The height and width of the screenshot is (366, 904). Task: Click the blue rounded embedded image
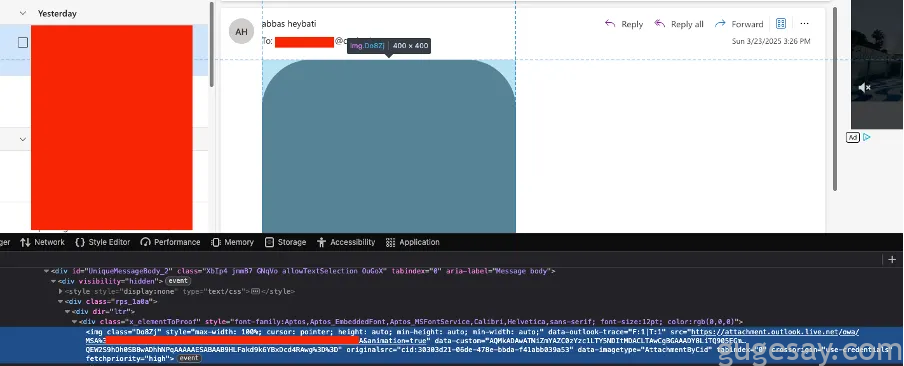coord(389,146)
